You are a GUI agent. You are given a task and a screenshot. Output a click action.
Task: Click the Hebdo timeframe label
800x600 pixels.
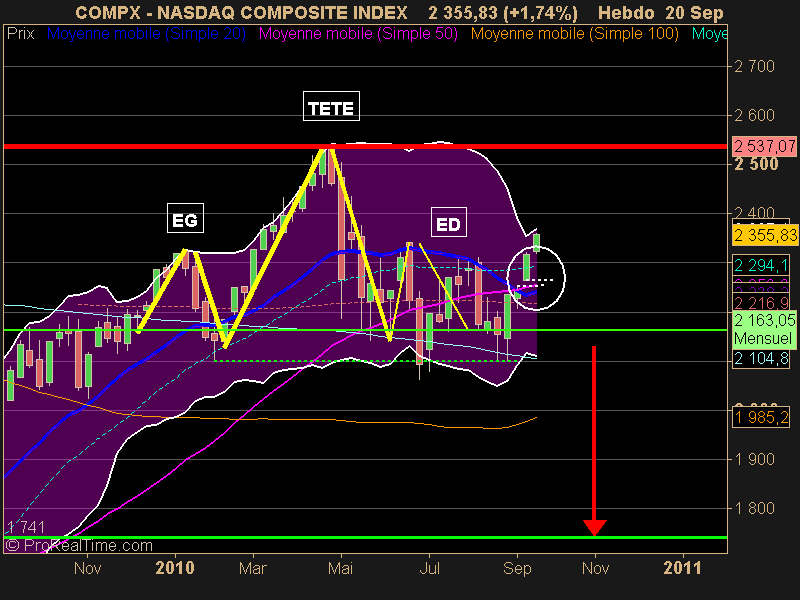(x=627, y=12)
